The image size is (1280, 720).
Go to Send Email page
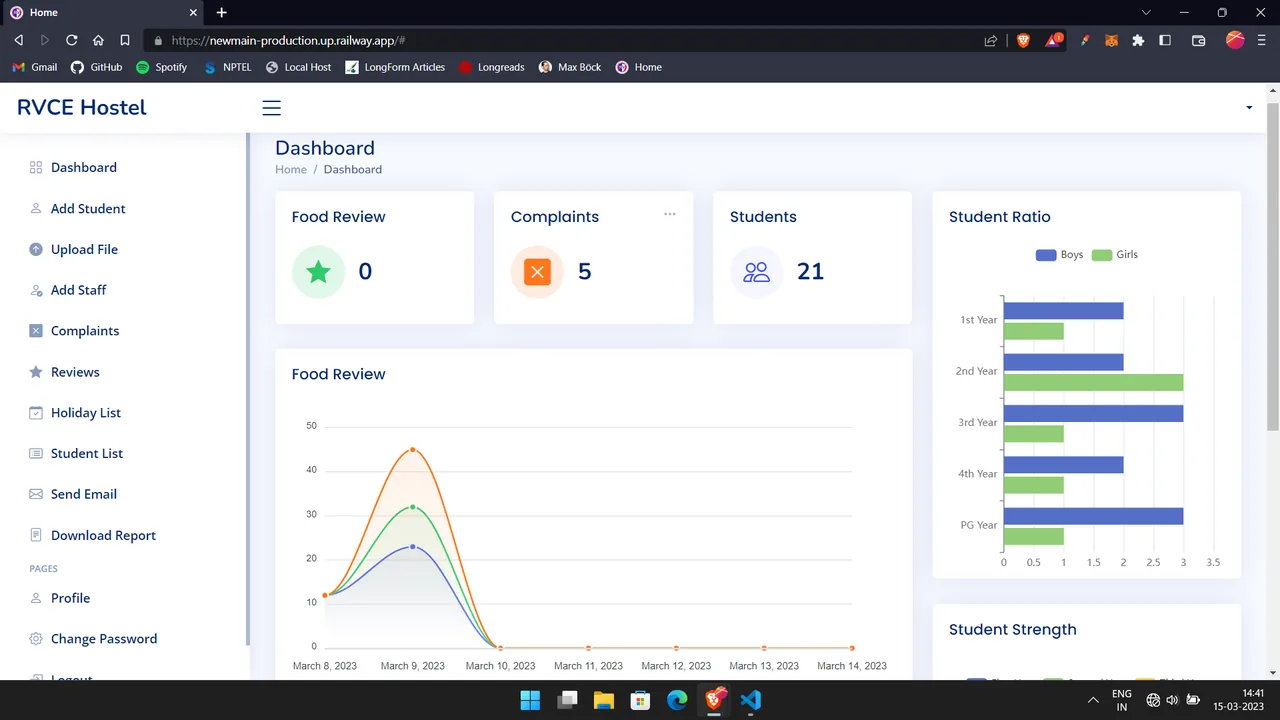tap(84, 494)
